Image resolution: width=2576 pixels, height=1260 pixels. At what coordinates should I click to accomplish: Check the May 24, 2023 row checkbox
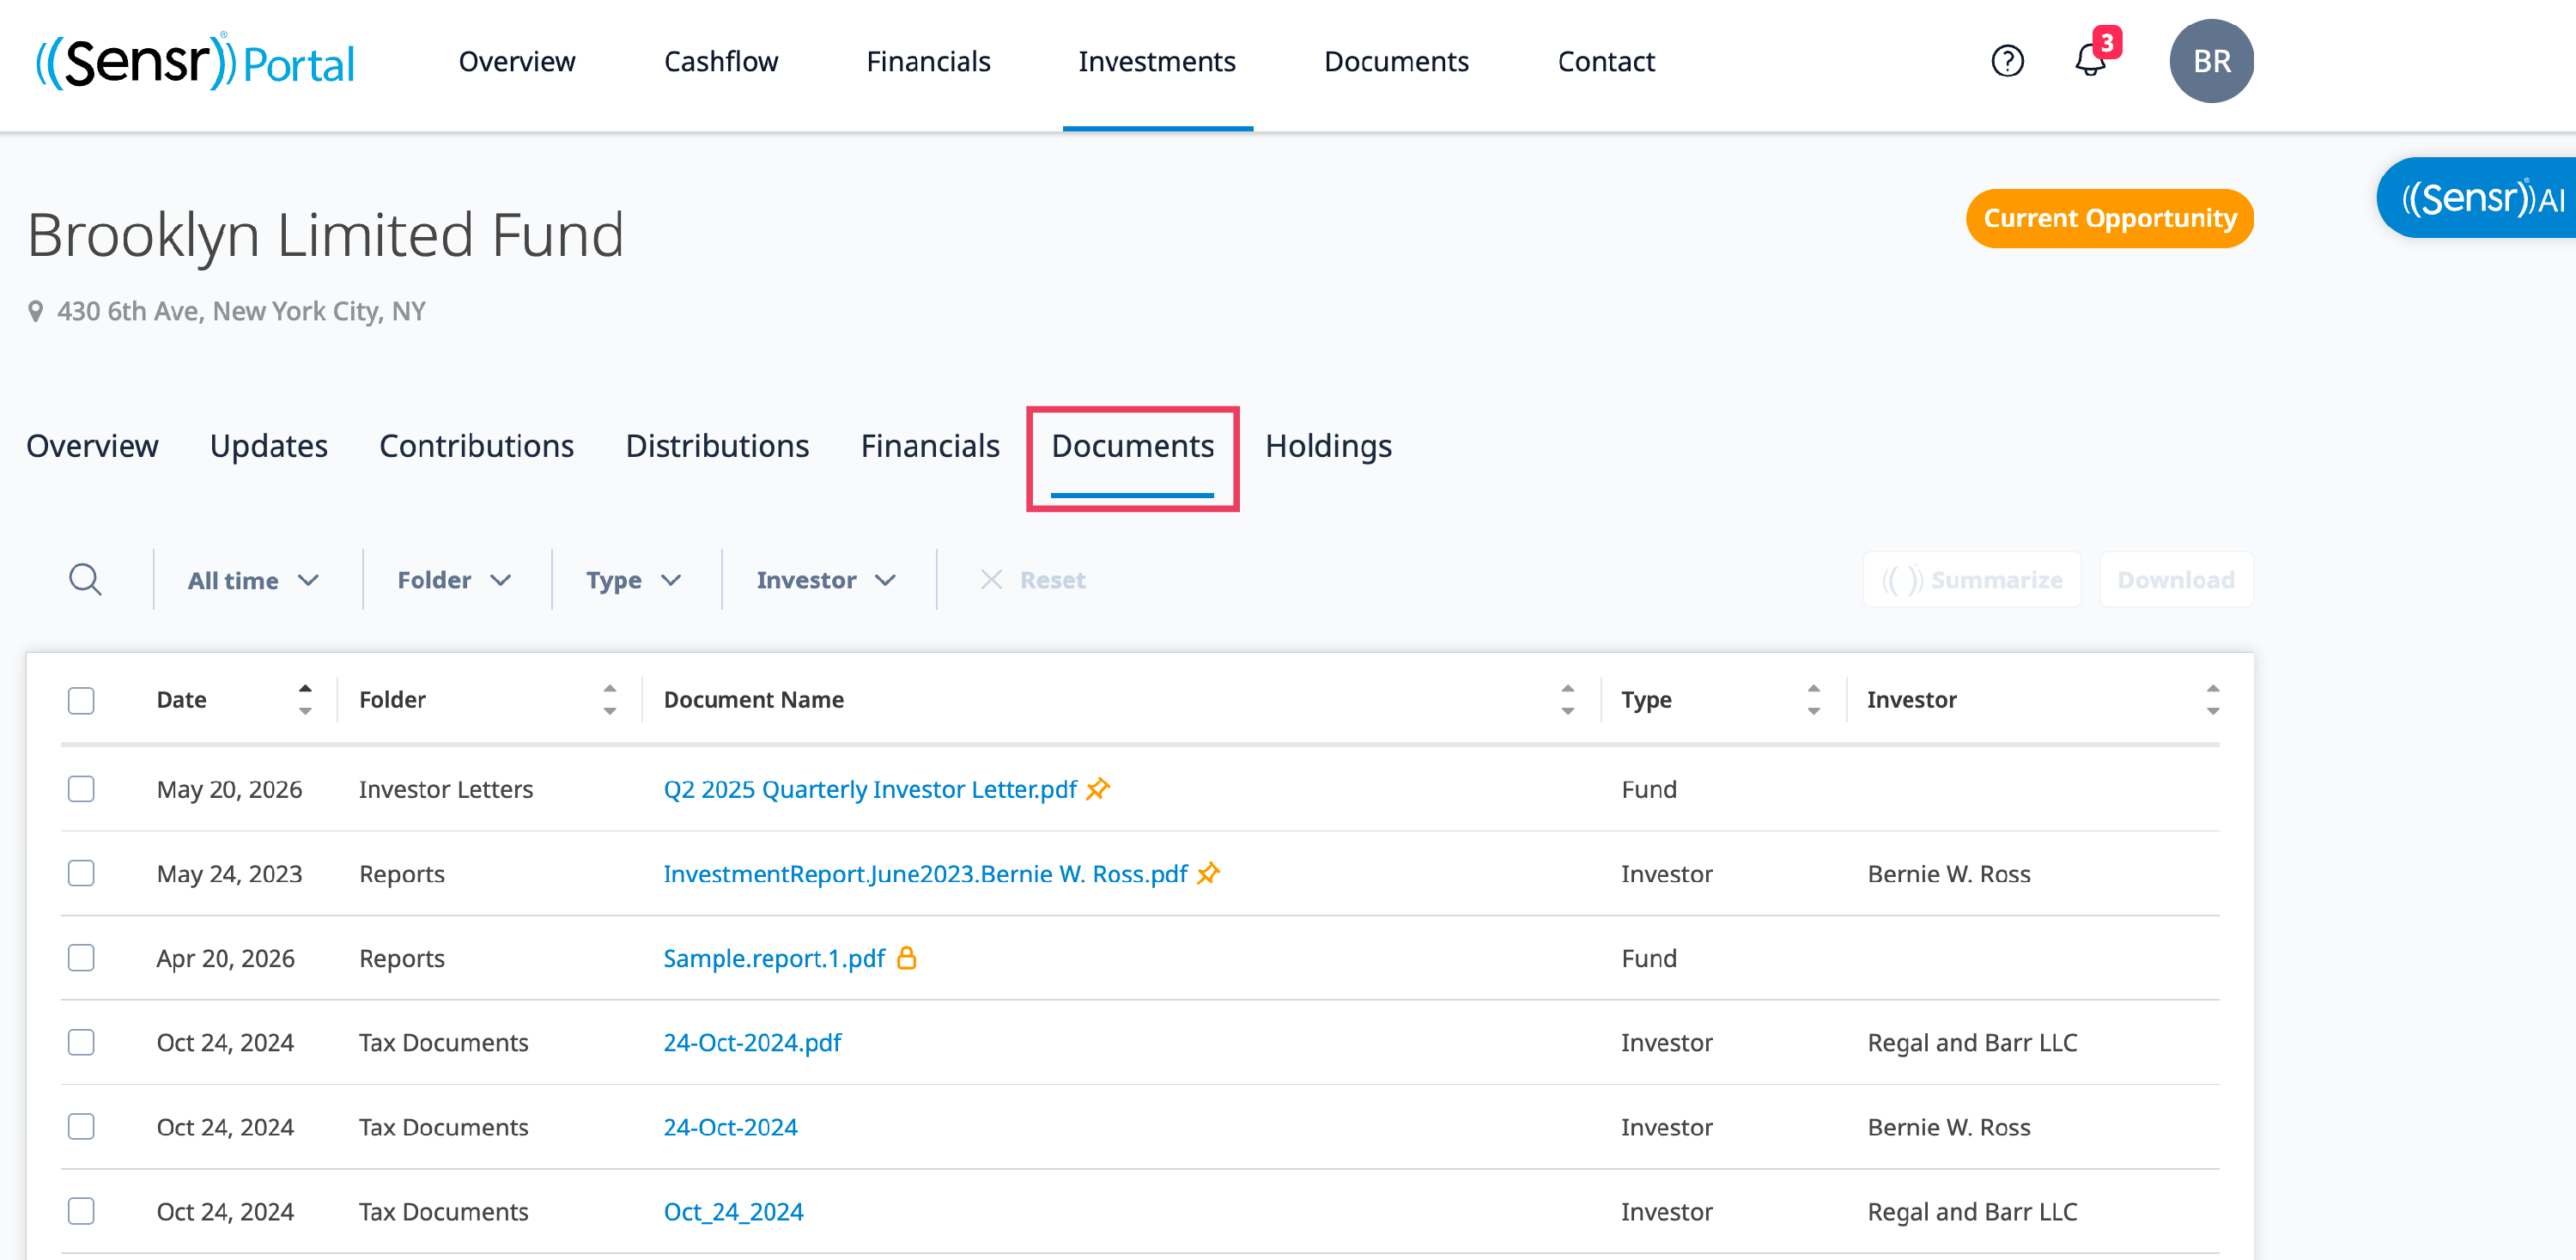pyautogui.click(x=81, y=873)
